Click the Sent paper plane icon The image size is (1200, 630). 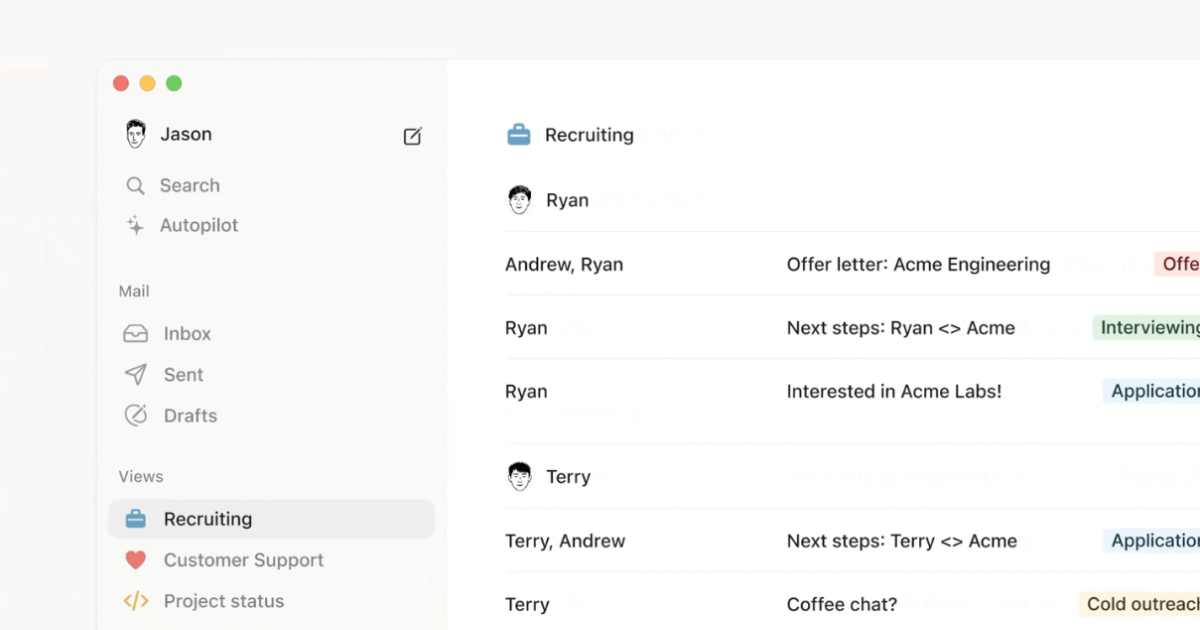coord(134,374)
